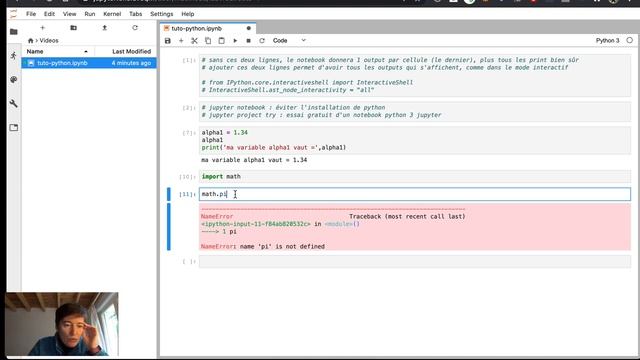Image resolution: width=640 pixels, height=360 pixels.
Task: Click the NameError traceback output area
Action: [x=415, y=227]
